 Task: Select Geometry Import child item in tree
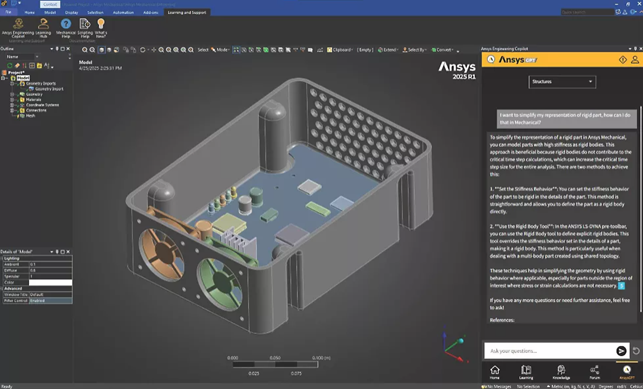pos(49,89)
